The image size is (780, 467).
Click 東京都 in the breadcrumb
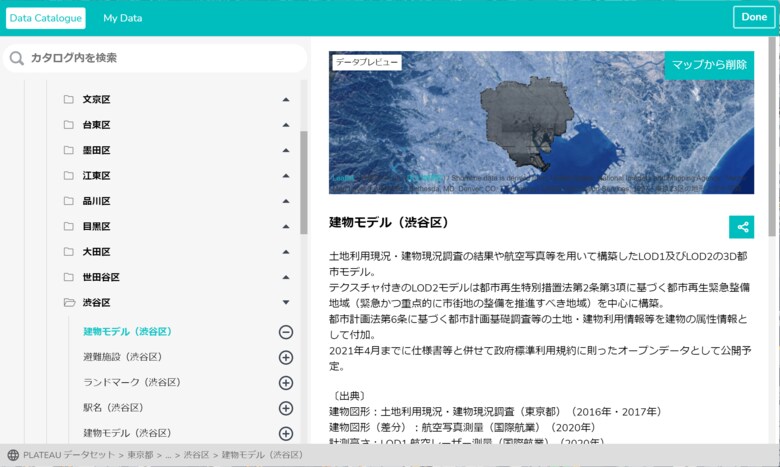tap(140, 455)
